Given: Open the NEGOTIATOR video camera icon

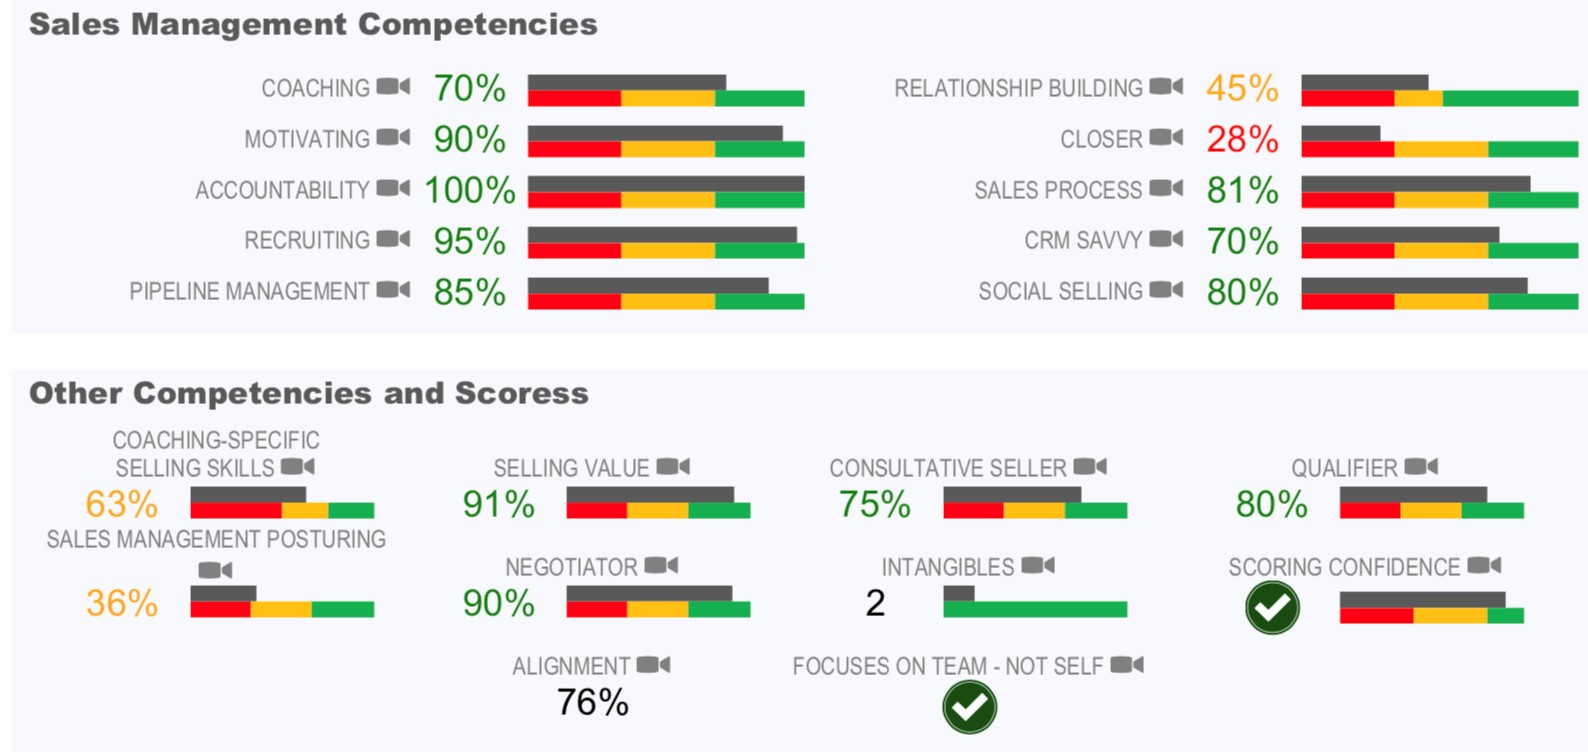Looking at the screenshot, I should pyautogui.click(x=661, y=566).
